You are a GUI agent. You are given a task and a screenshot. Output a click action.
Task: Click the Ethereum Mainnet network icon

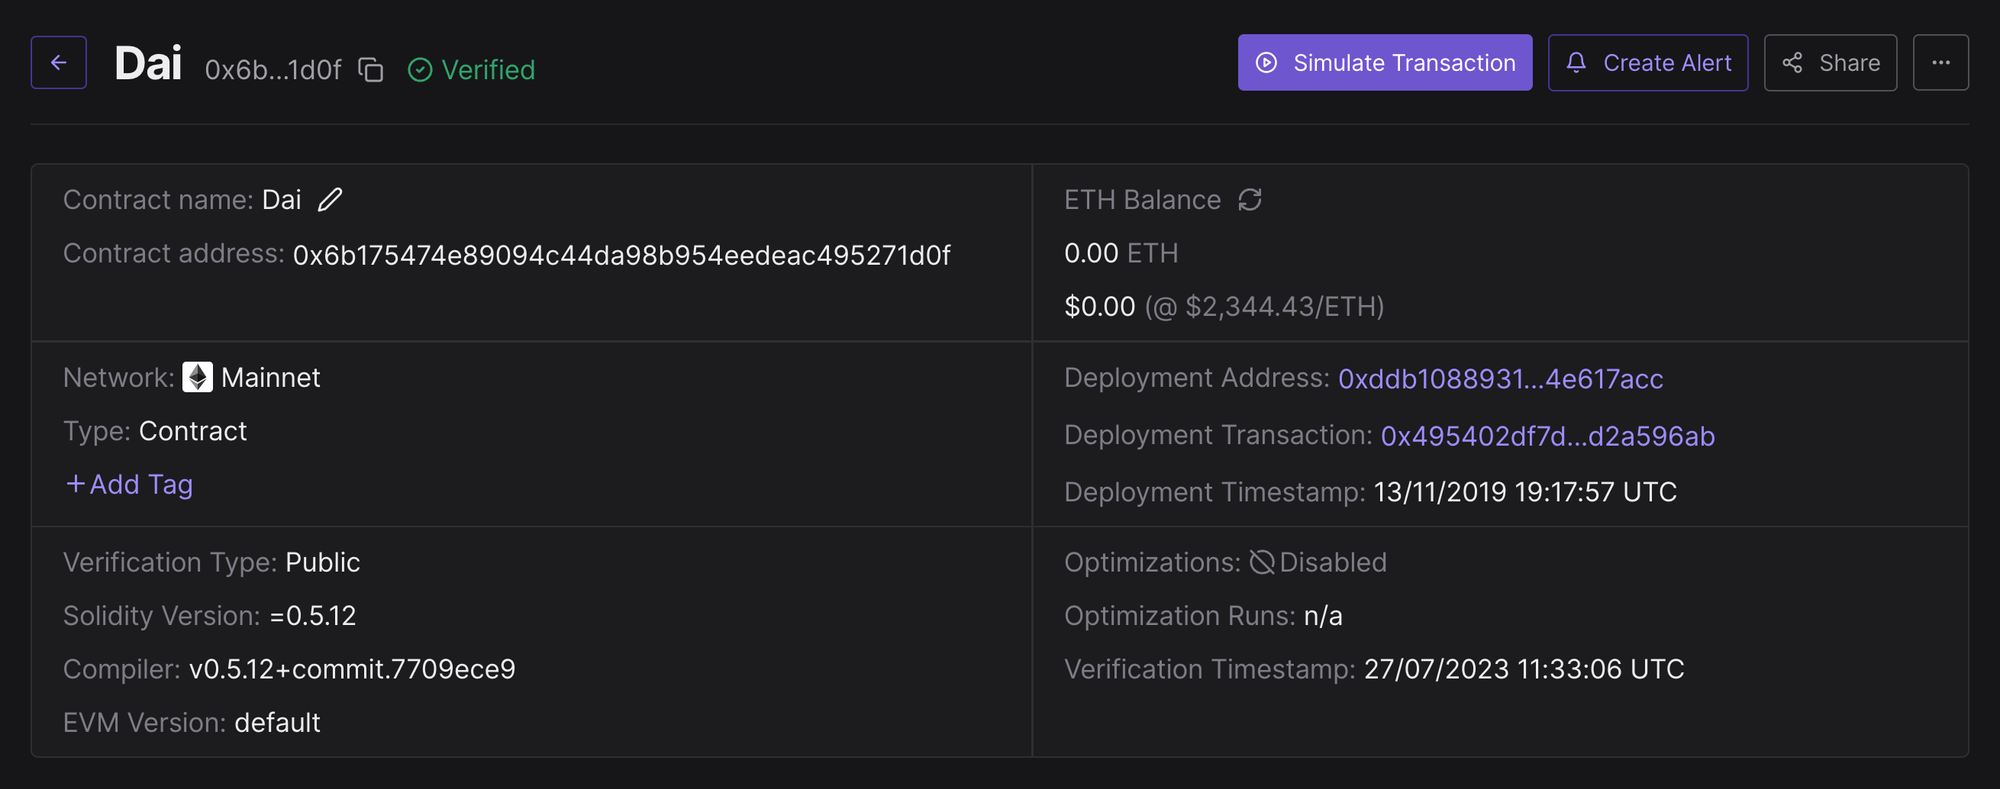(198, 377)
